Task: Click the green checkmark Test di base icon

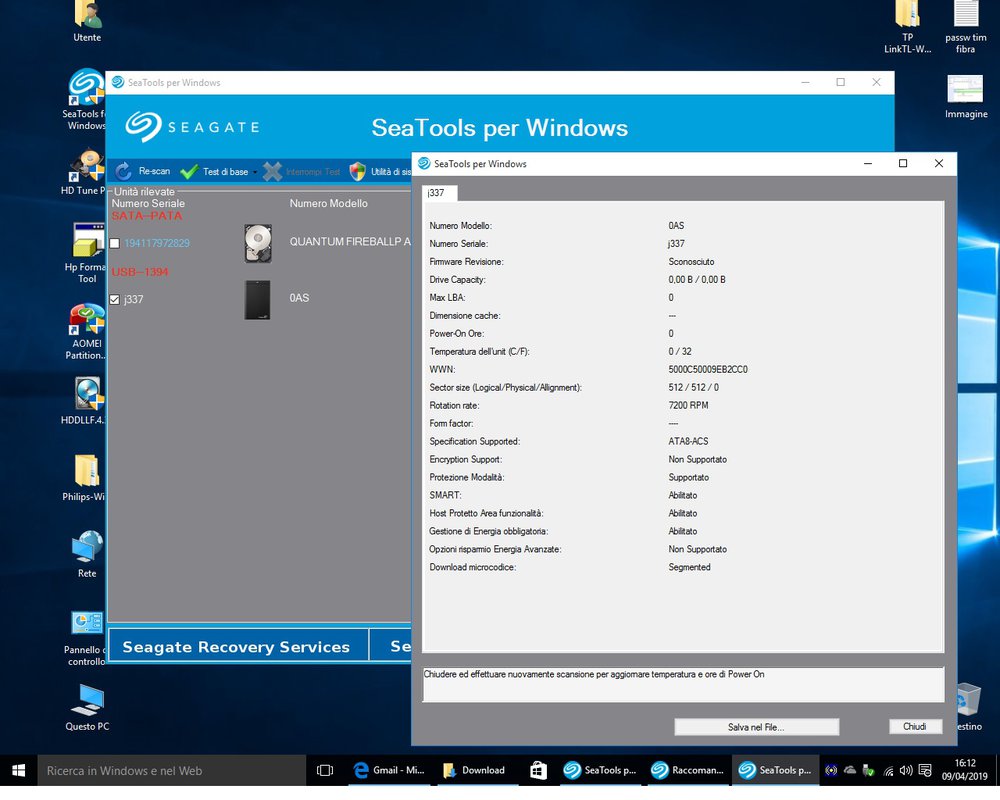Action: pos(189,172)
